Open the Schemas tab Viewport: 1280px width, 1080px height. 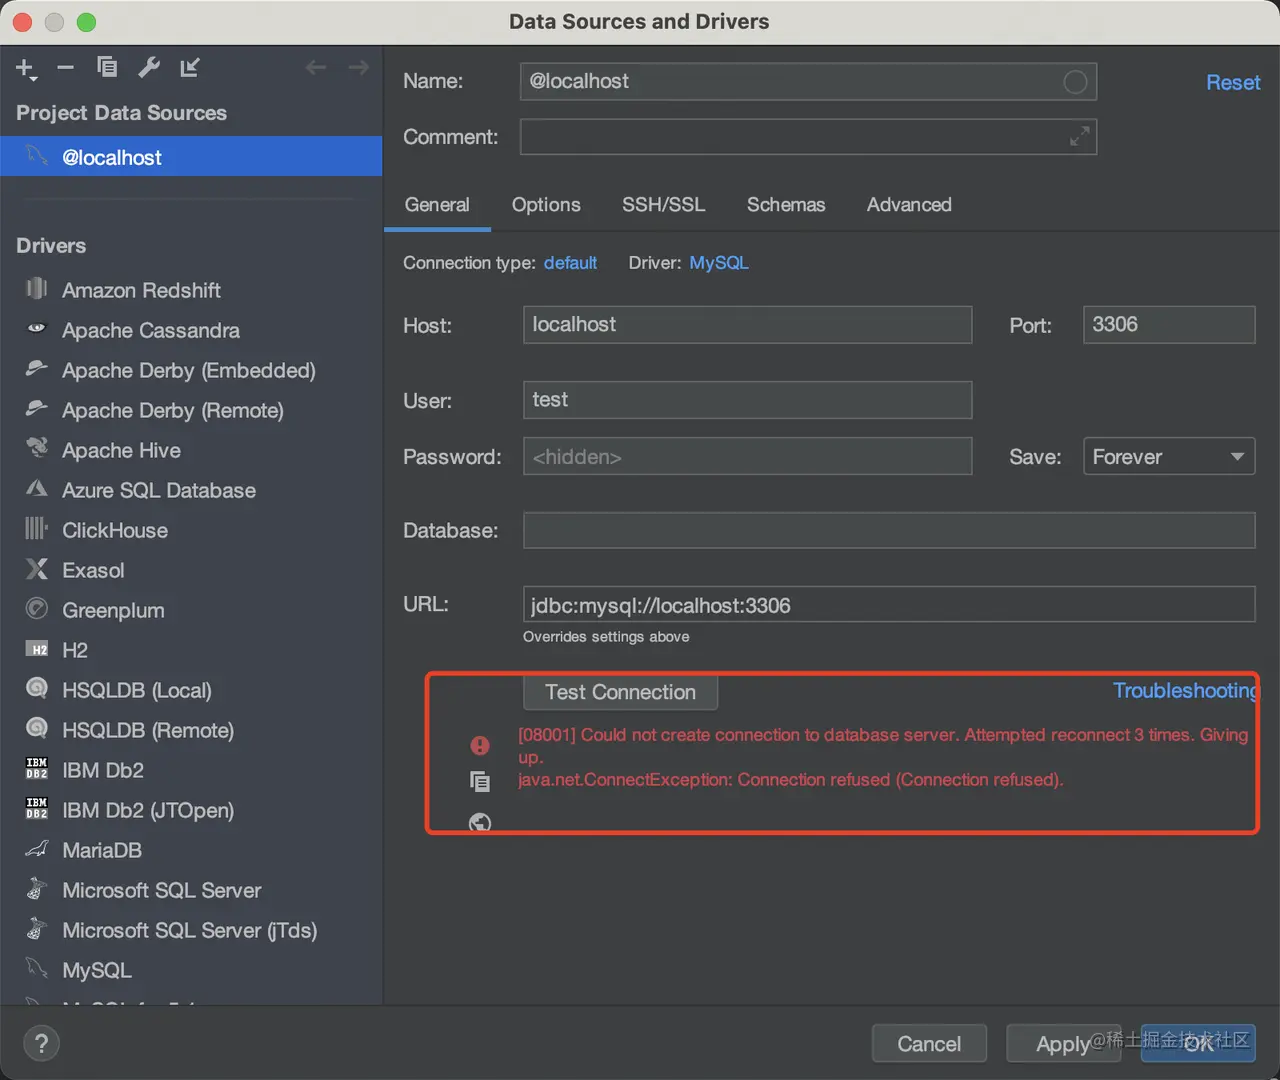coord(786,205)
